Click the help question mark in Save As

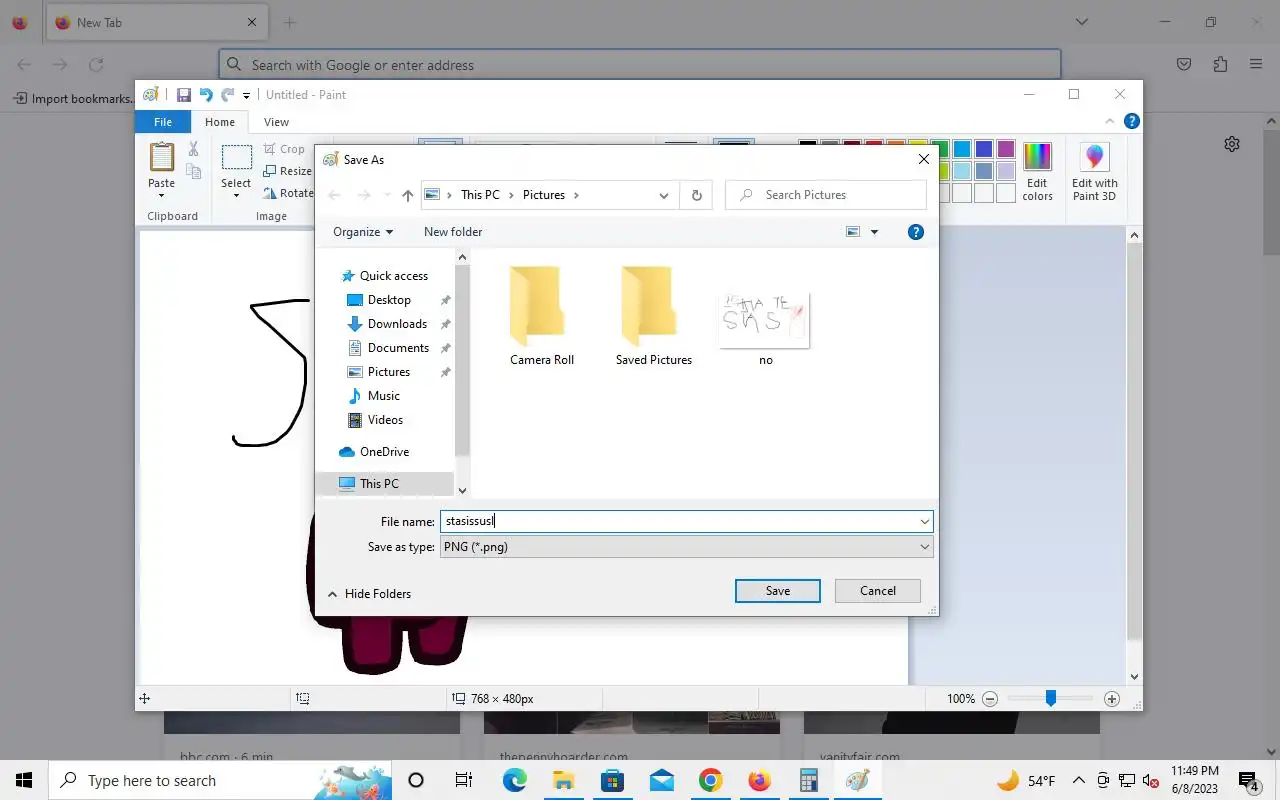915,232
